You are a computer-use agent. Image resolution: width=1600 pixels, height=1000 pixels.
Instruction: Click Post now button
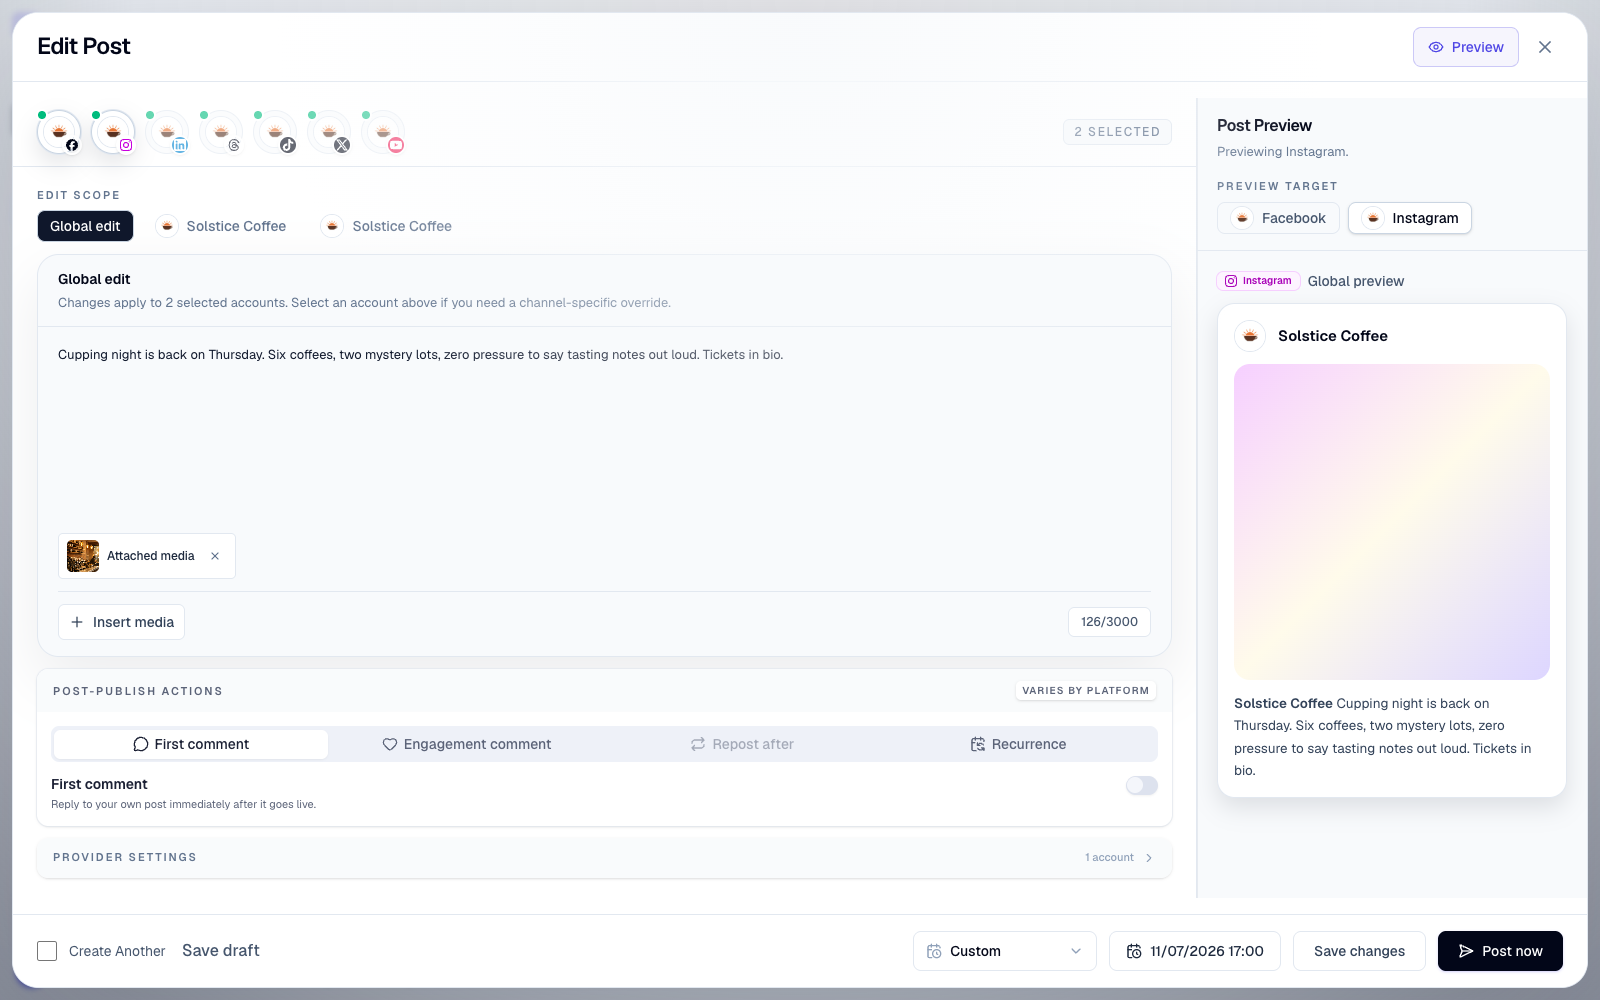(1500, 951)
